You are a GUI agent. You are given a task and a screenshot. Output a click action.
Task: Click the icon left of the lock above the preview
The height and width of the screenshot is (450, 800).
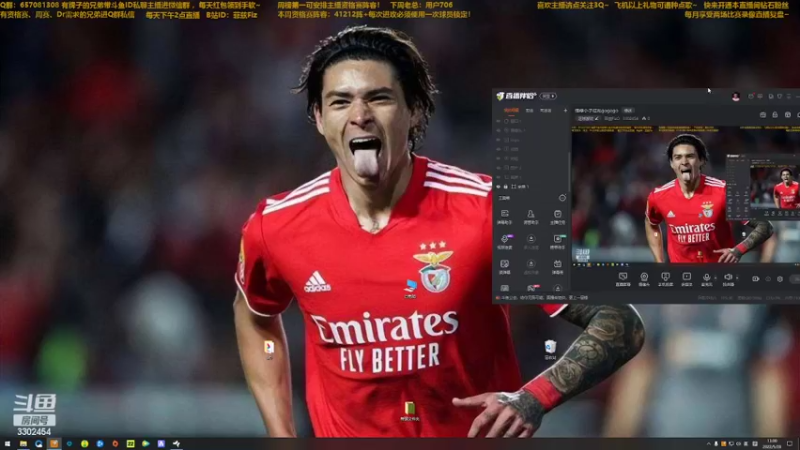click(763, 115)
